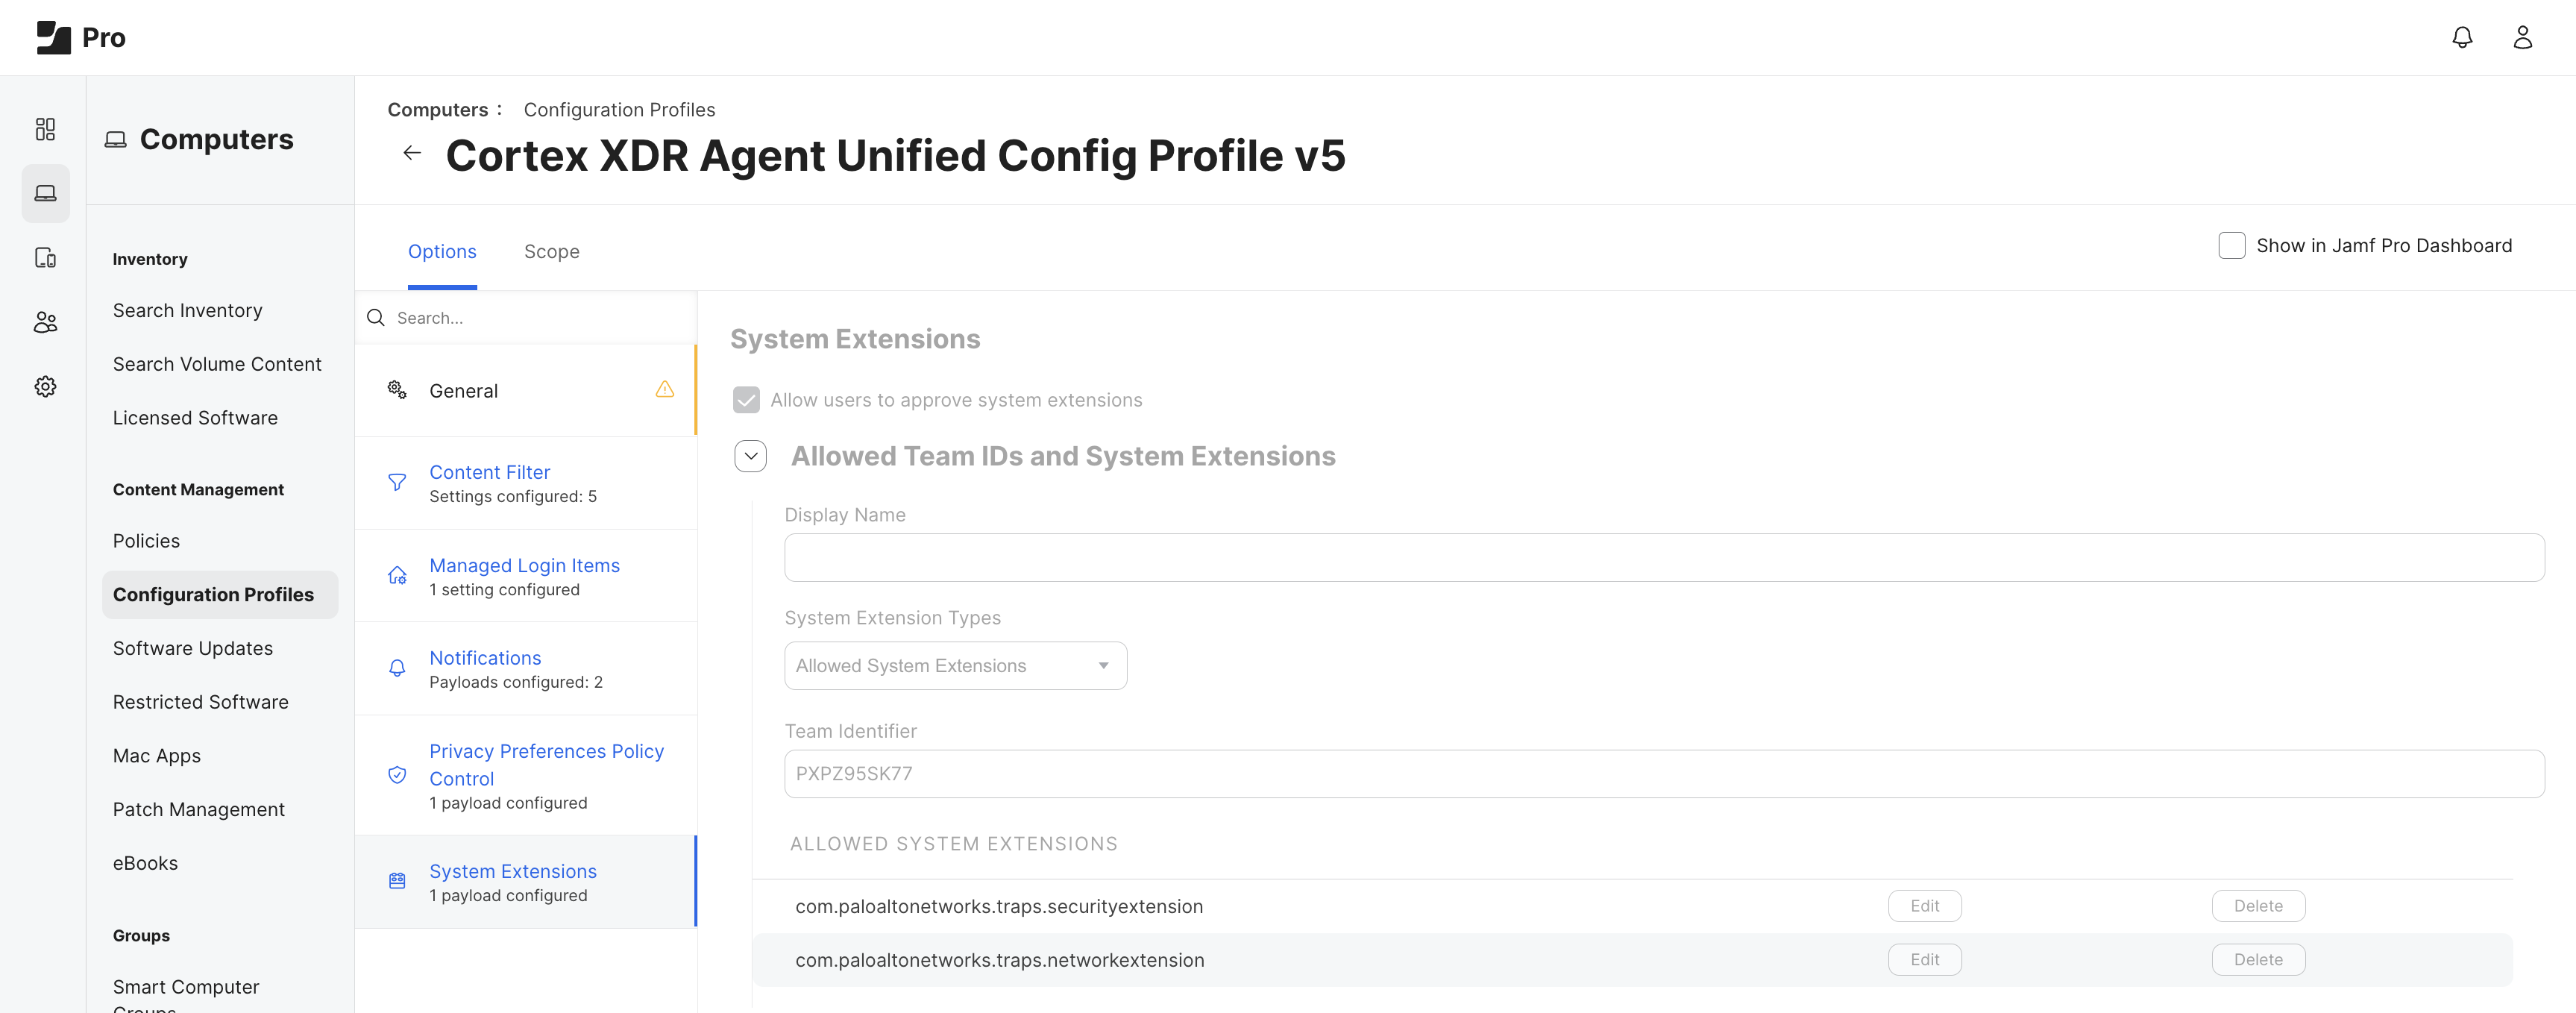Edit the networkextension entry

click(x=1924, y=960)
